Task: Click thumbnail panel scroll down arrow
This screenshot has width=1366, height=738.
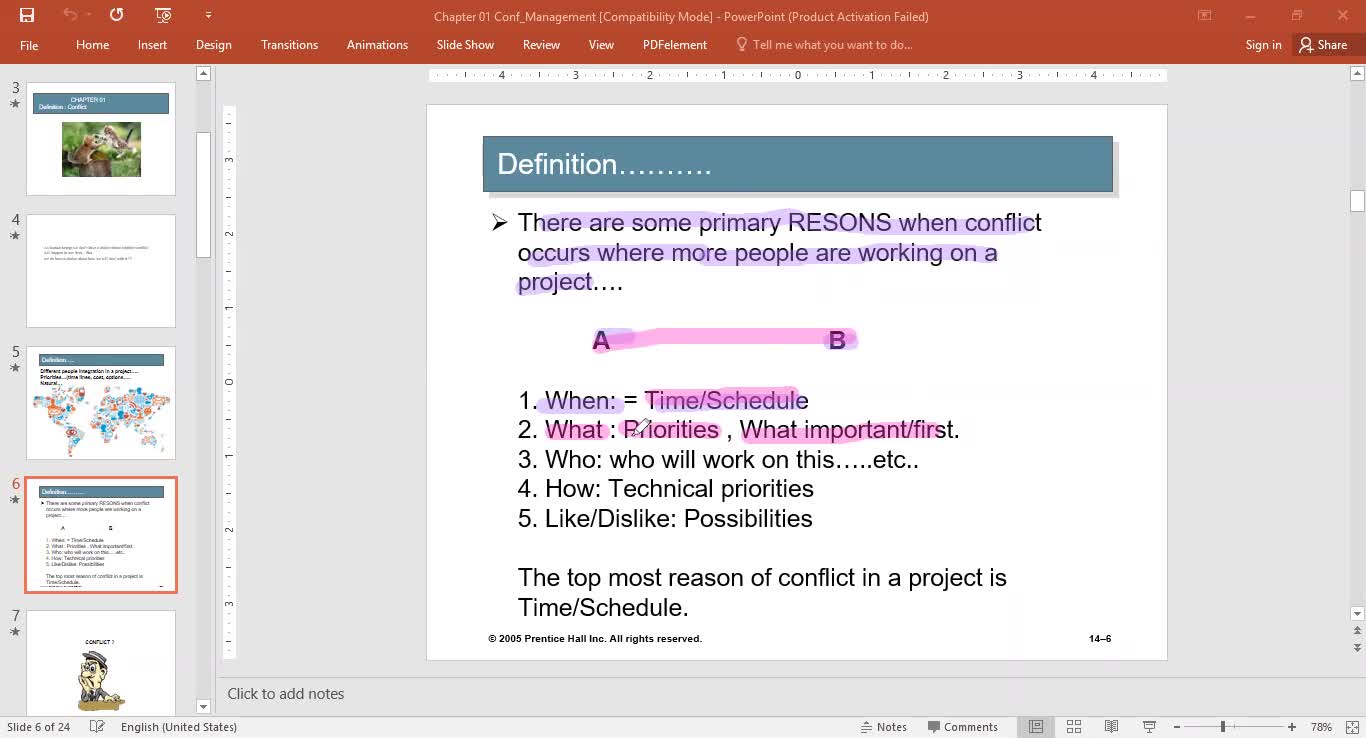Action: (204, 707)
